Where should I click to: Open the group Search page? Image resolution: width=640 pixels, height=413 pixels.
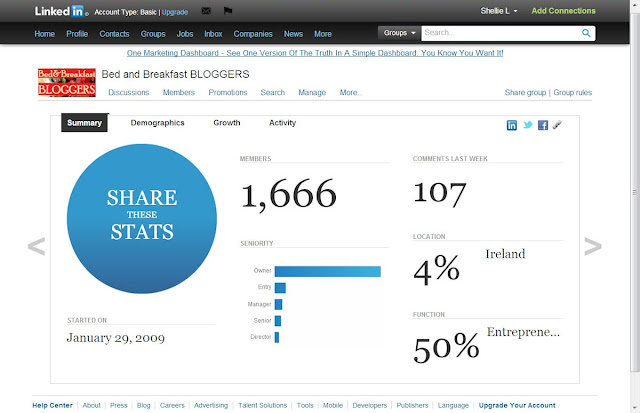click(273, 92)
